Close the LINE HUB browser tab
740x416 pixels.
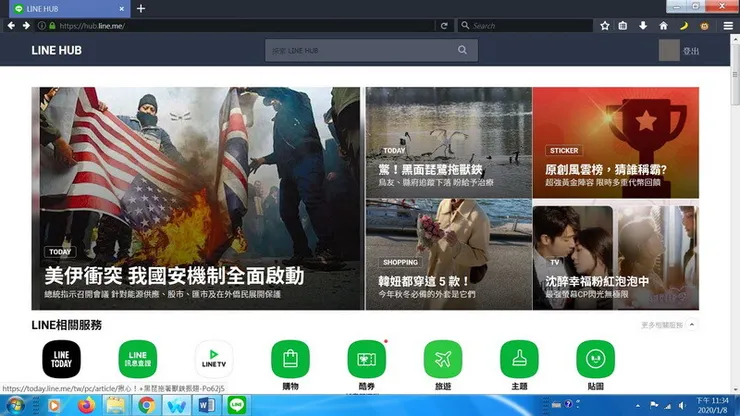point(121,8)
